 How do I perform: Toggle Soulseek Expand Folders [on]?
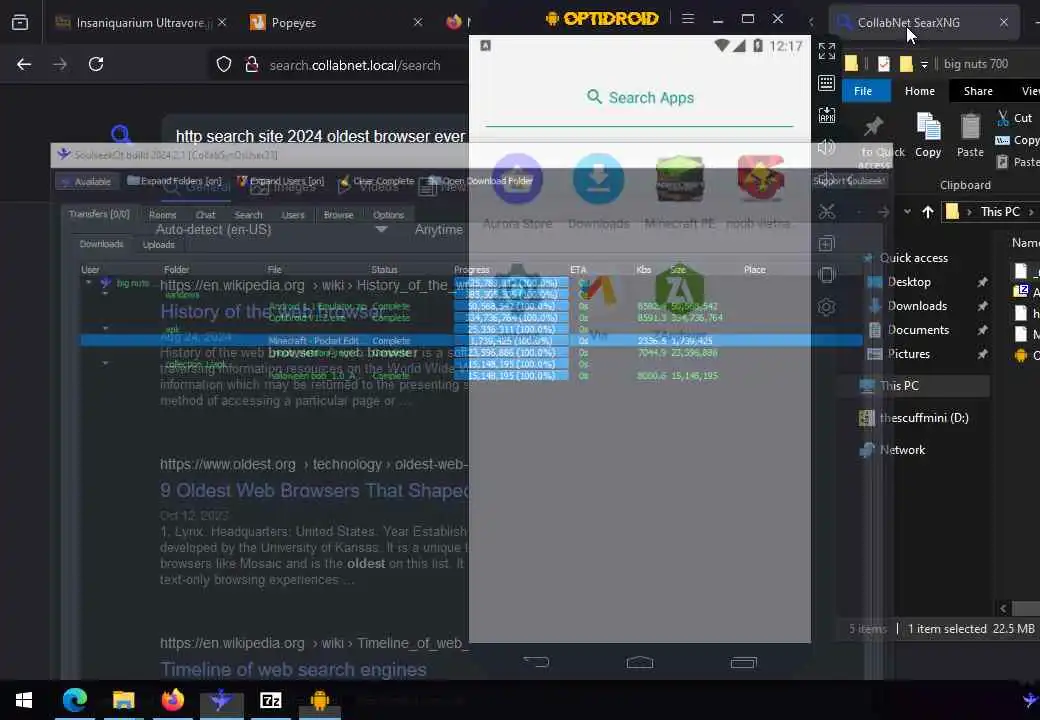point(174,181)
